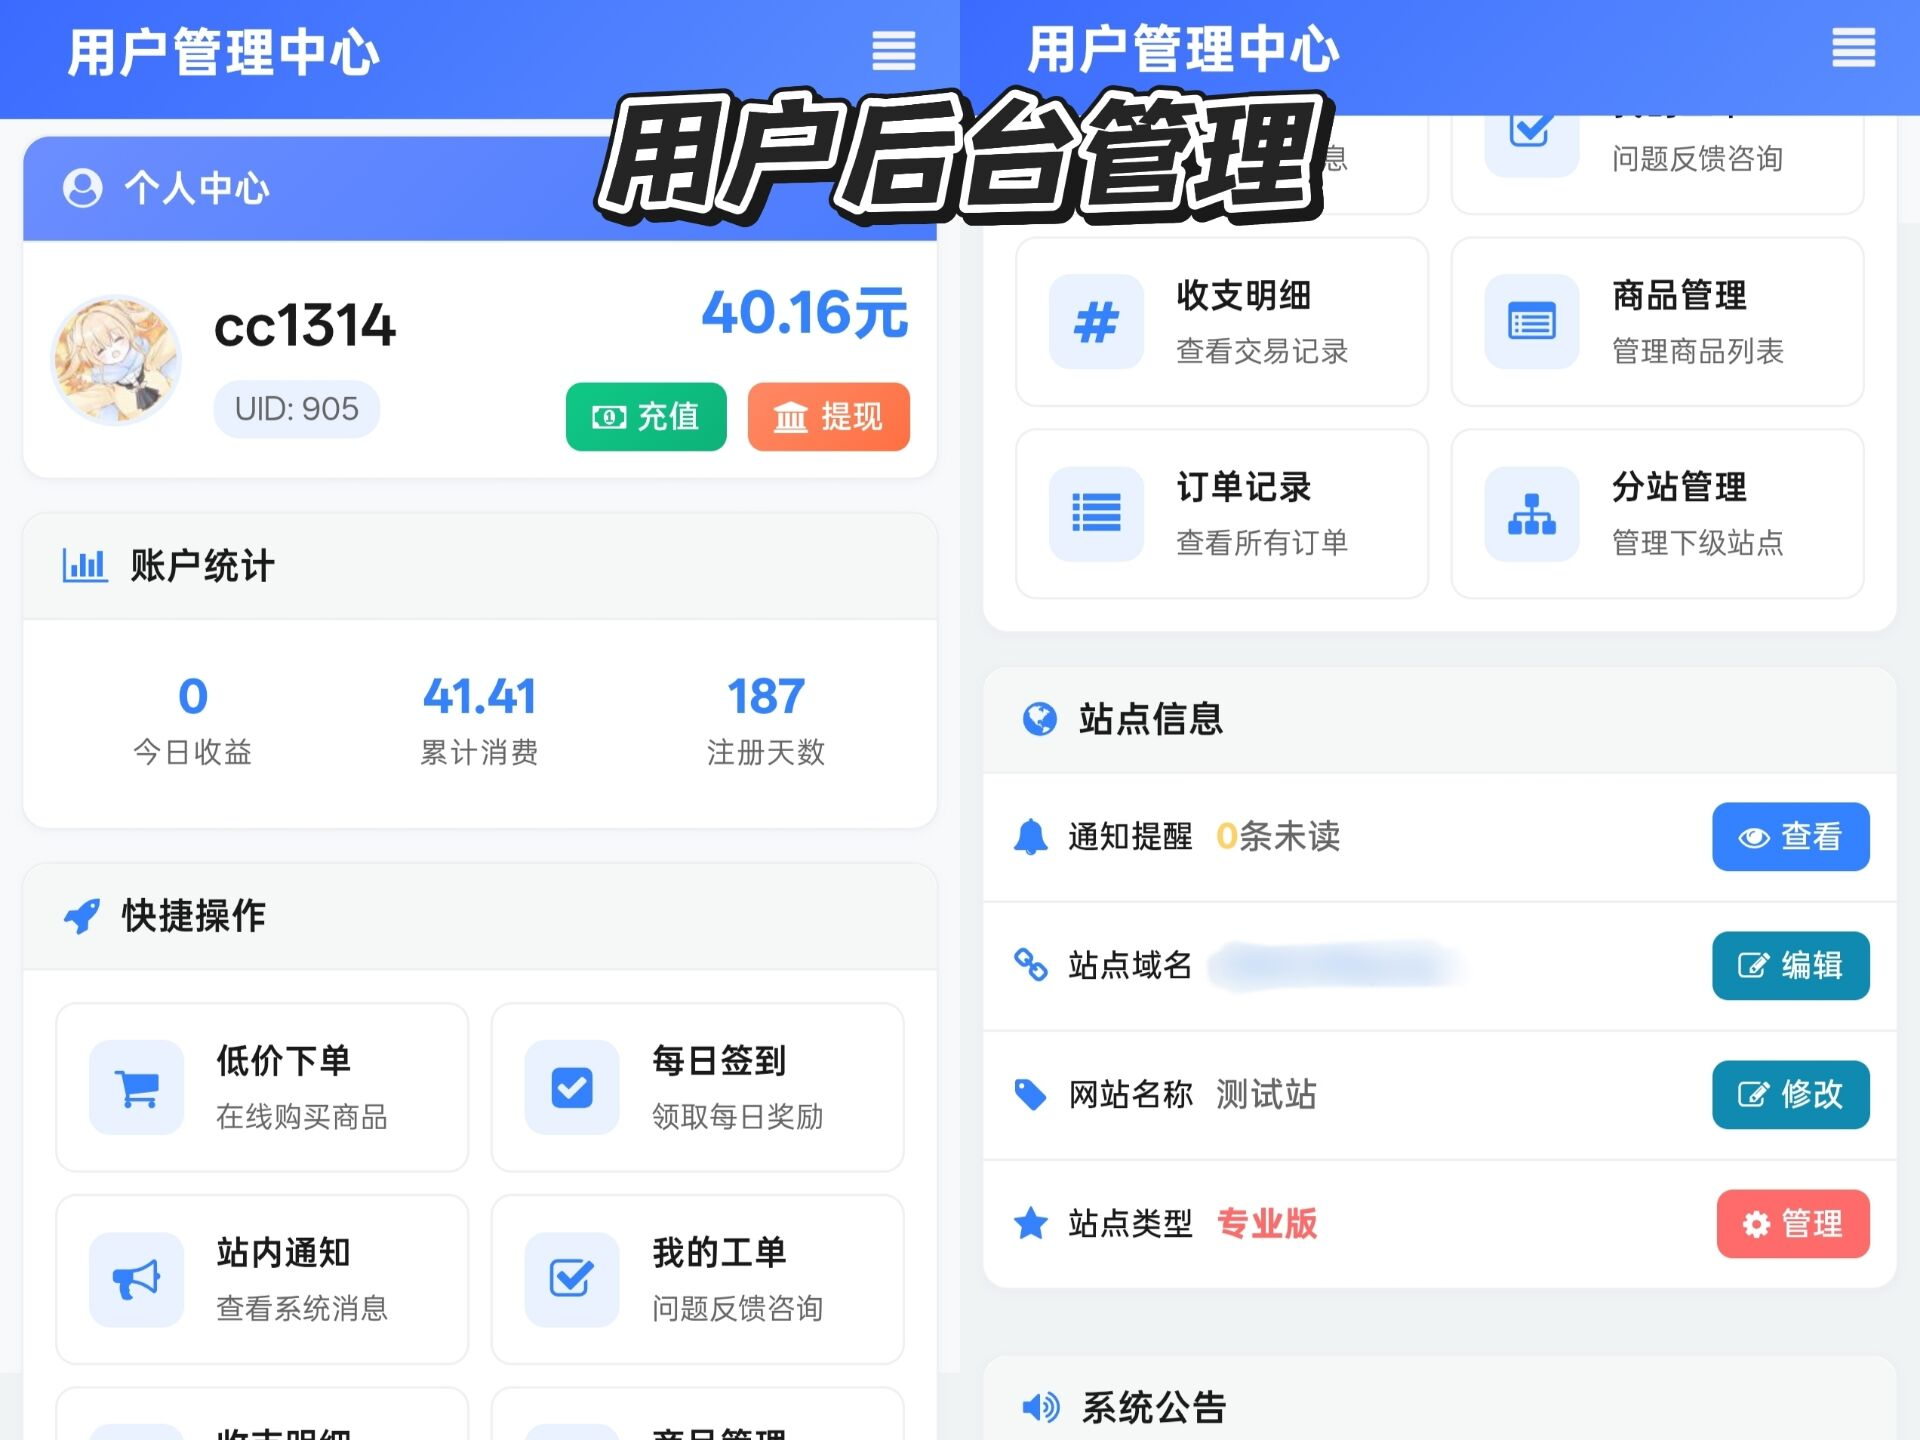The image size is (1920, 1440).
Task: Click 编辑 next to 站点域名
Action: 1790,965
